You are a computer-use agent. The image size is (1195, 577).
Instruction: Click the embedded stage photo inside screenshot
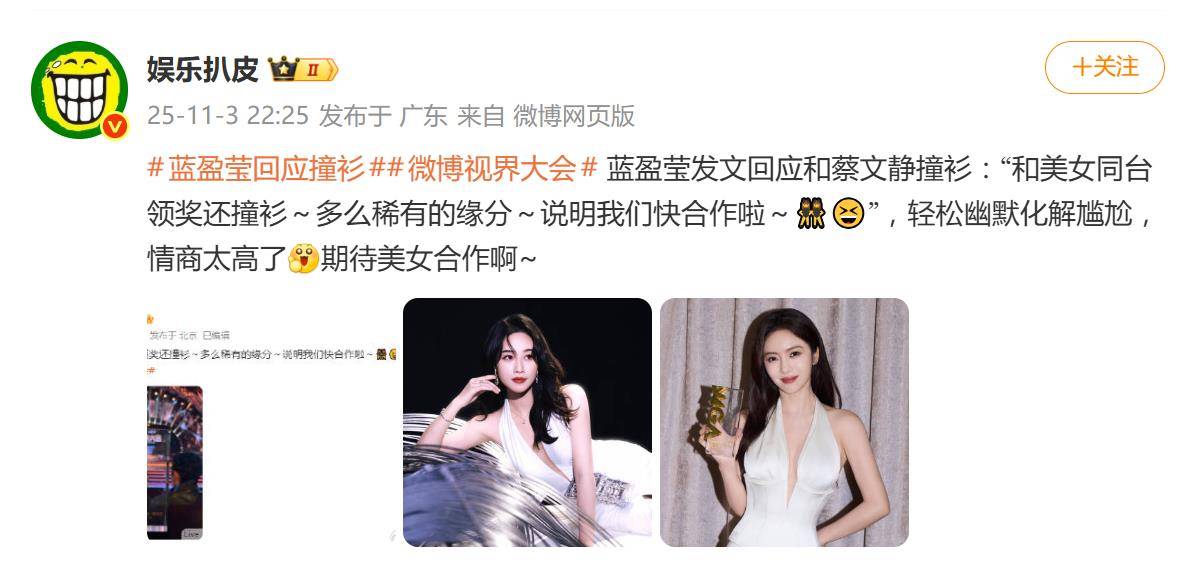point(175,463)
